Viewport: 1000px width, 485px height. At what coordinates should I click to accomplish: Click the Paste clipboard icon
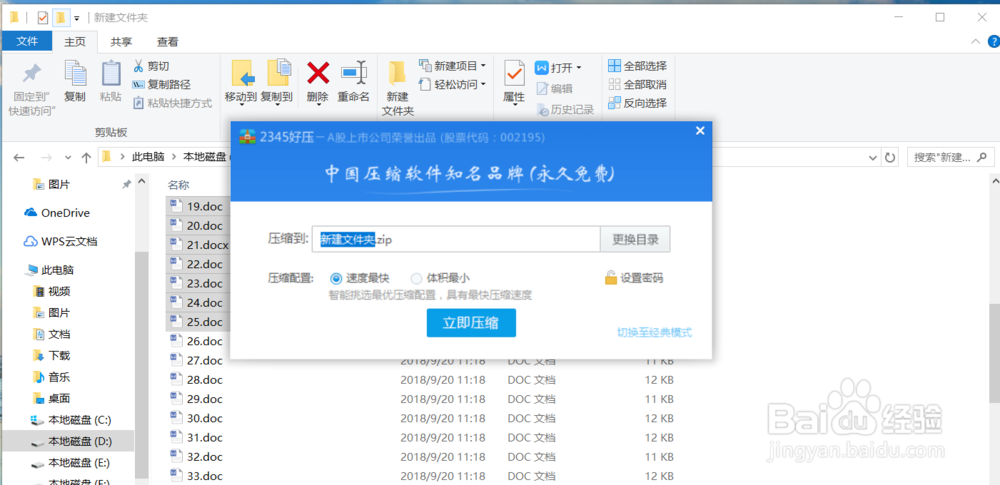point(110,74)
